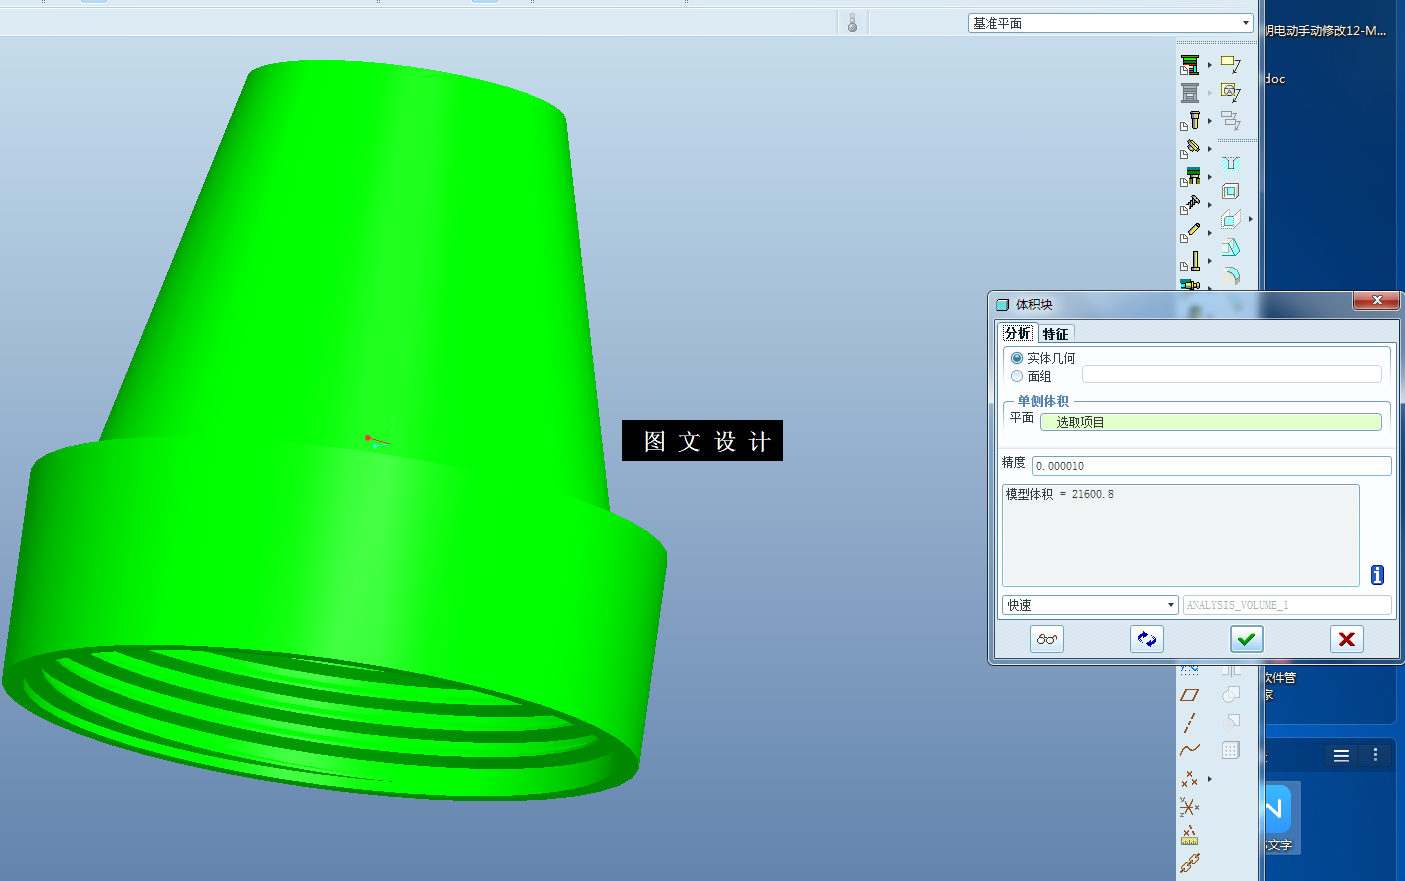The width and height of the screenshot is (1405, 881).
Task: Click the traffic light icon in top bar
Action: tap(852, 23)
